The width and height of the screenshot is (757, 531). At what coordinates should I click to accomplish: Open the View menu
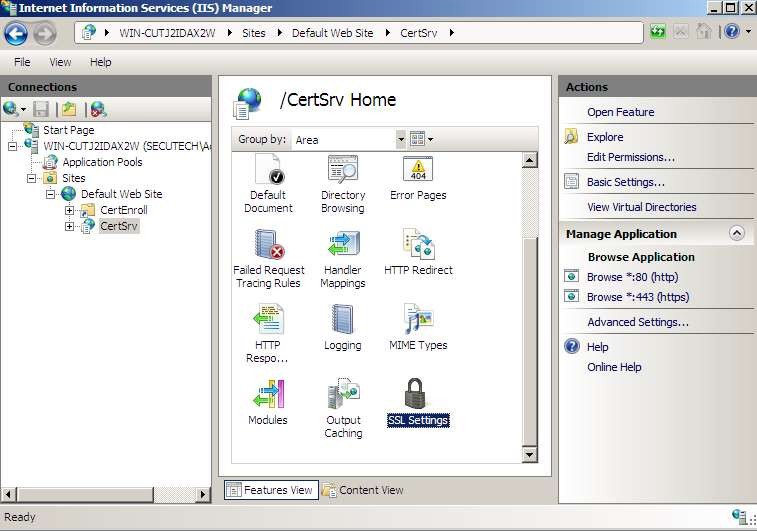60,62
